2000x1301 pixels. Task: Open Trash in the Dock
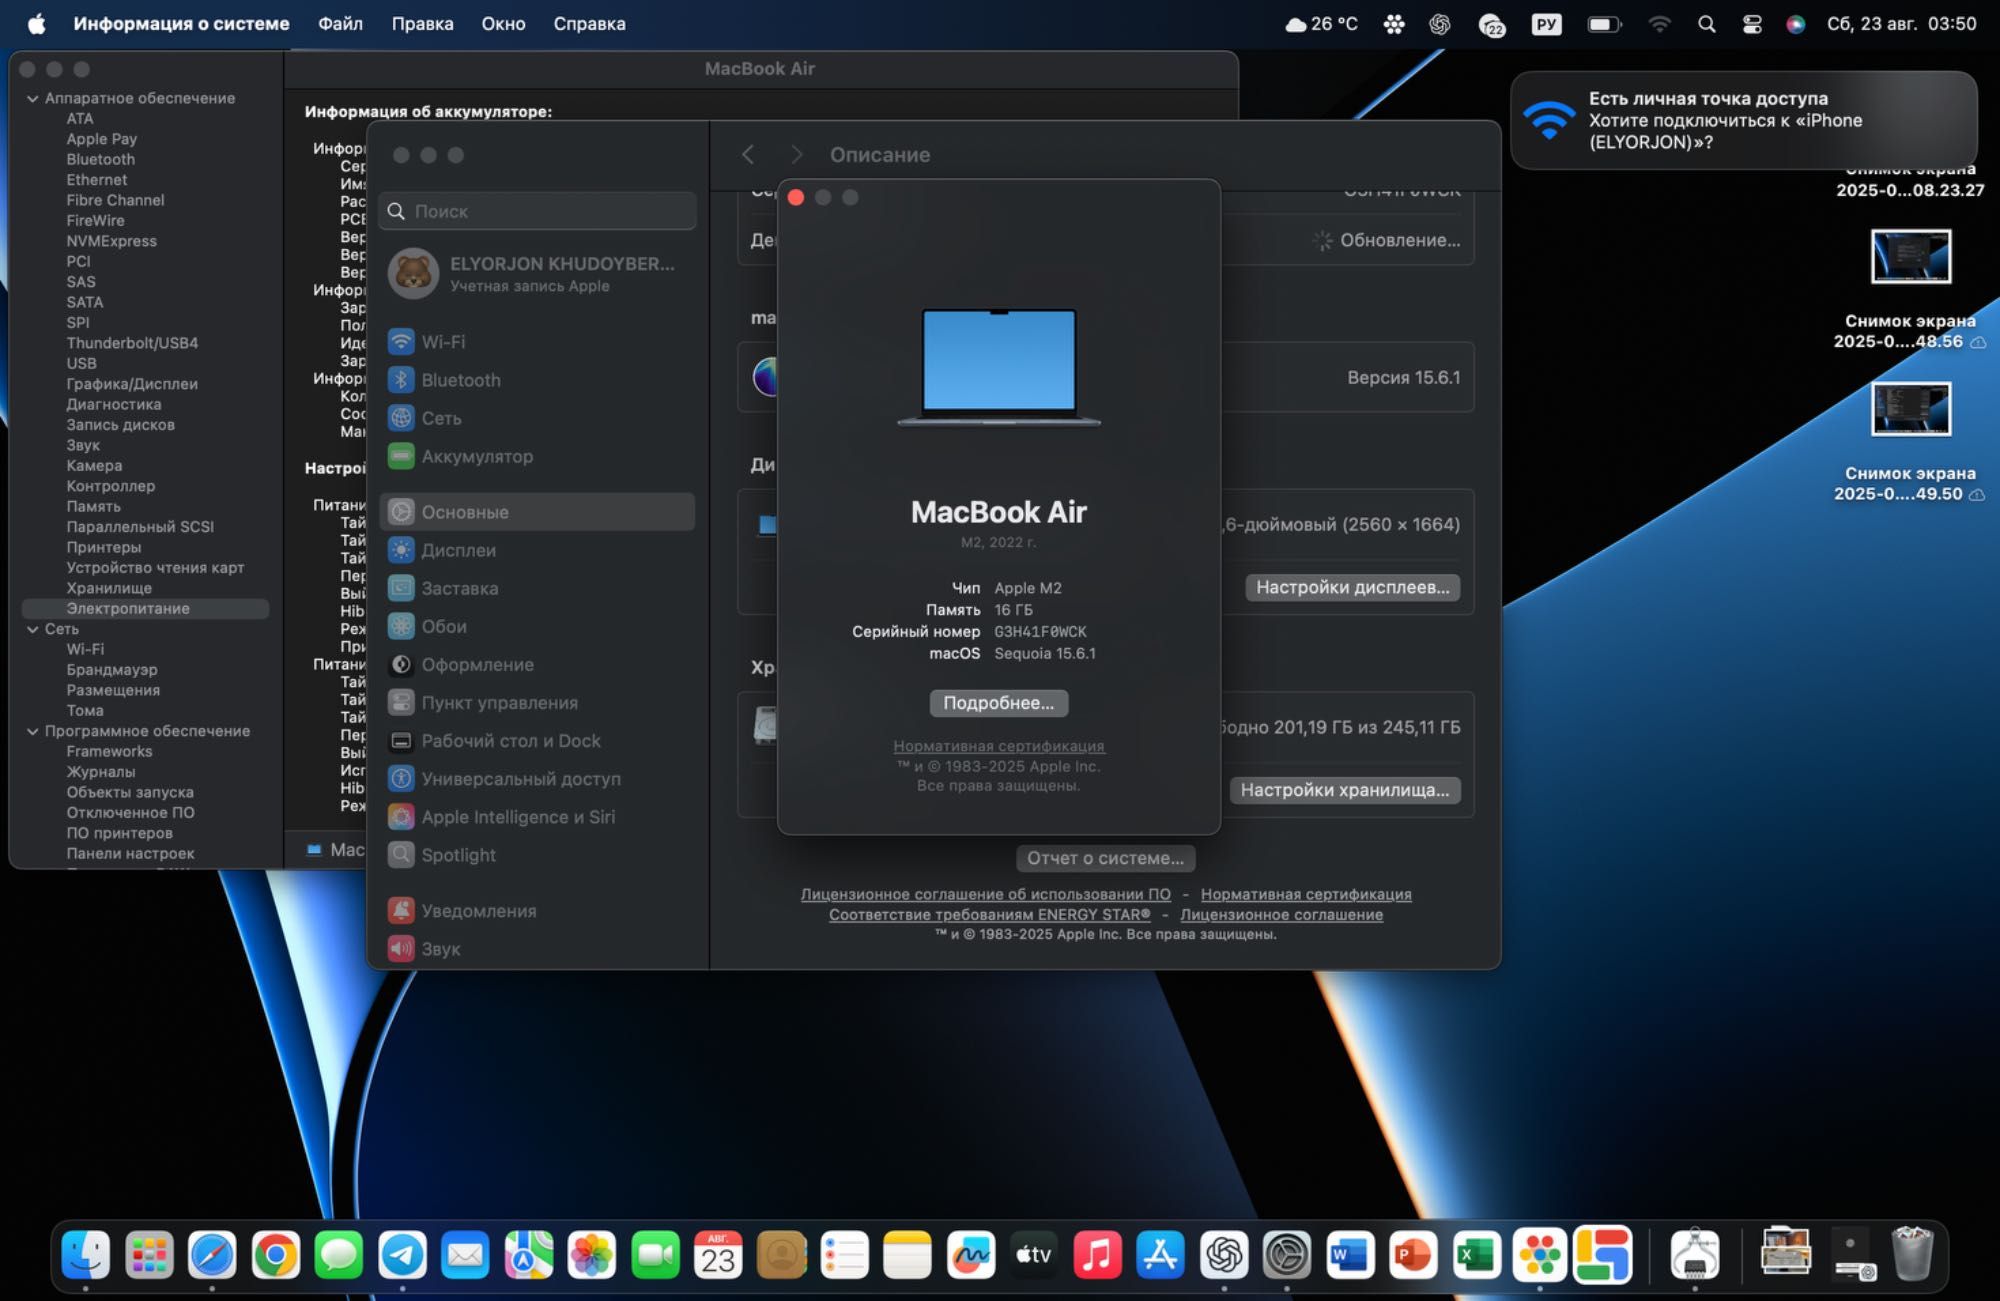[1912, 1254]
